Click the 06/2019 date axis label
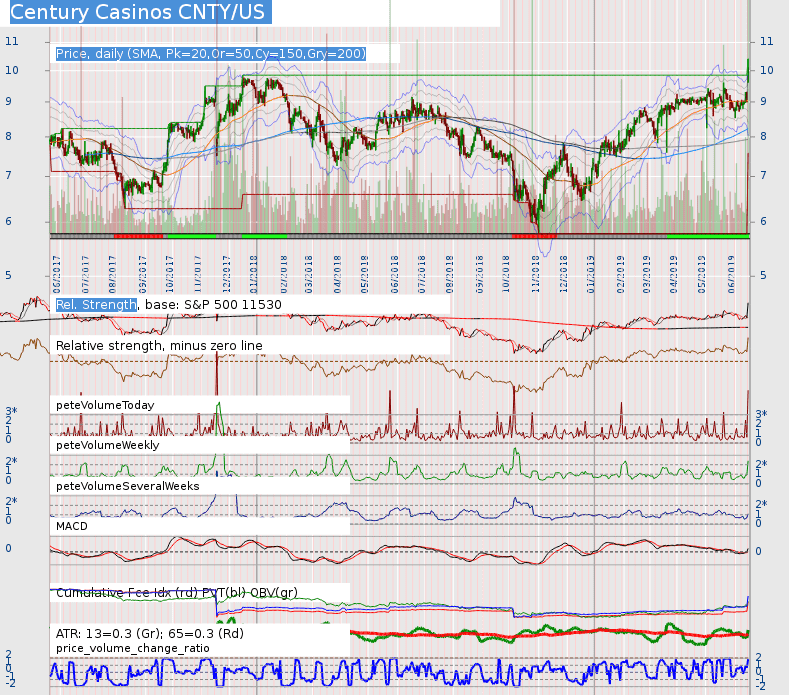Image resolution: width=789 pixels, height=695 pixels. click(x=732, y=274)
